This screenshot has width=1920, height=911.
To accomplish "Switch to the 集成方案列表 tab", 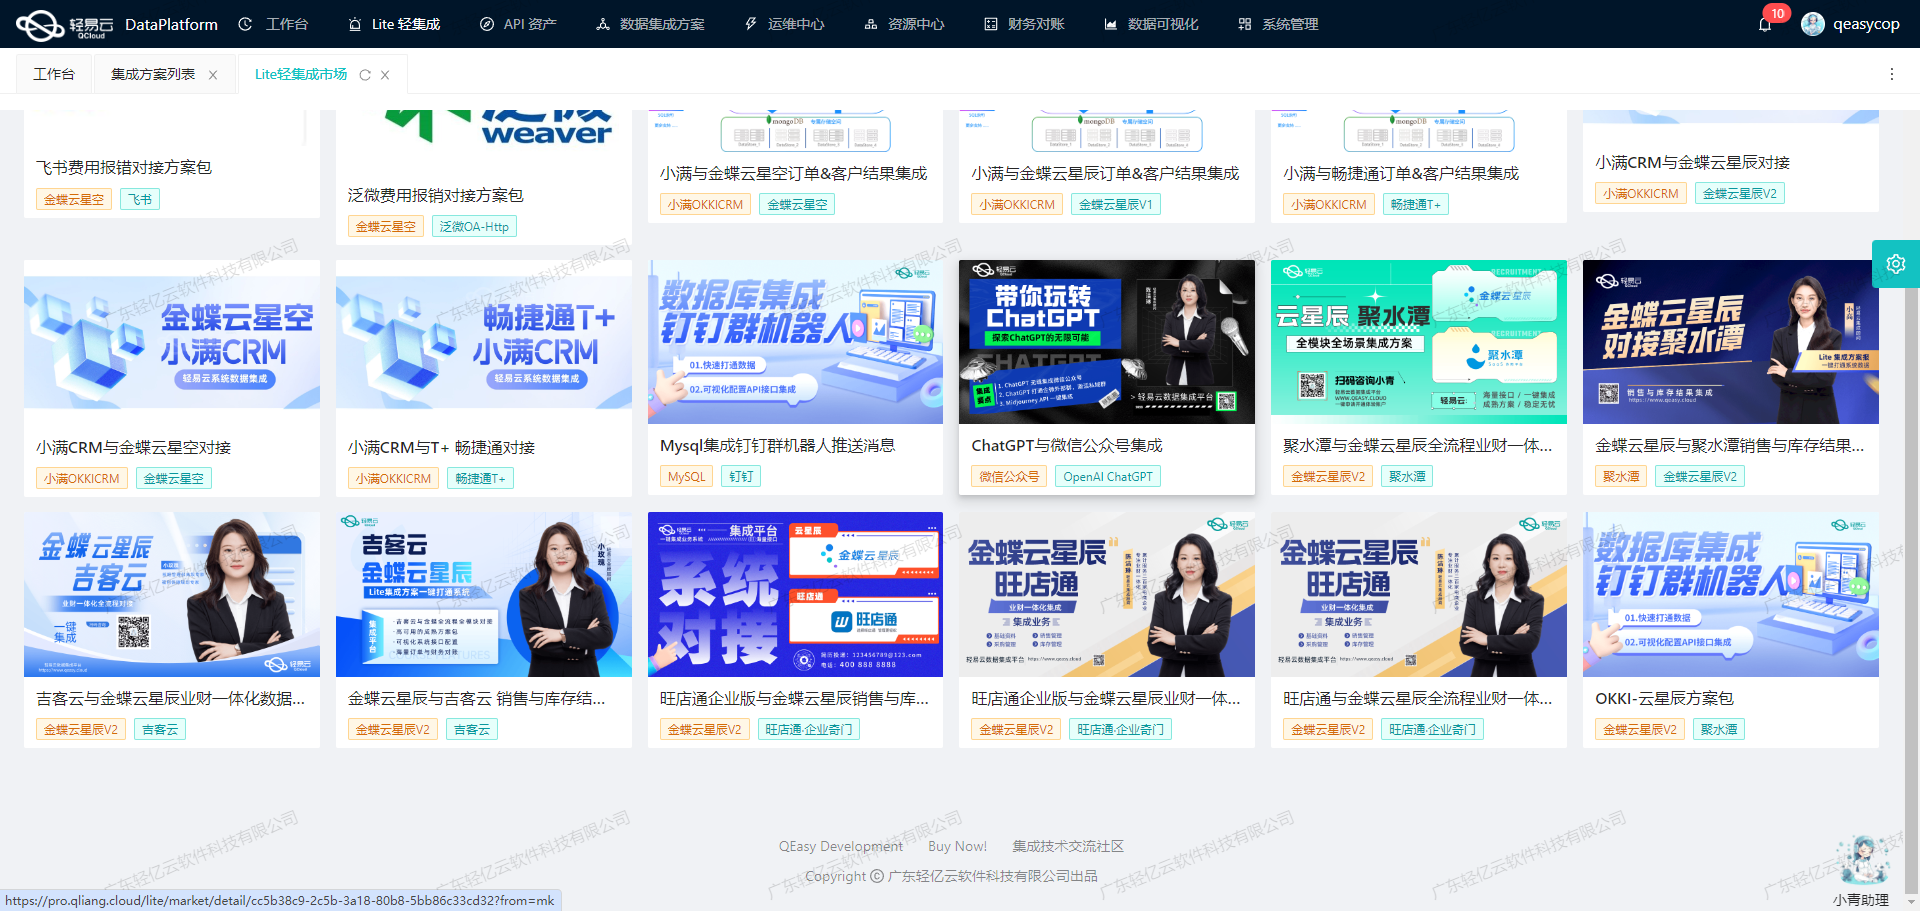I will point(153,74).
